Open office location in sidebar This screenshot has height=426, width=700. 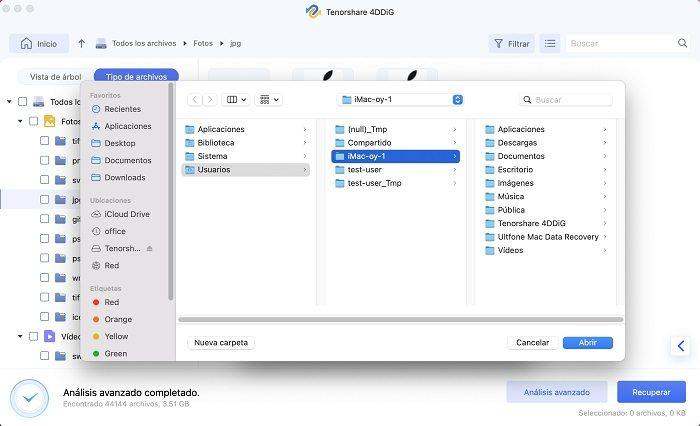[109, 231]
